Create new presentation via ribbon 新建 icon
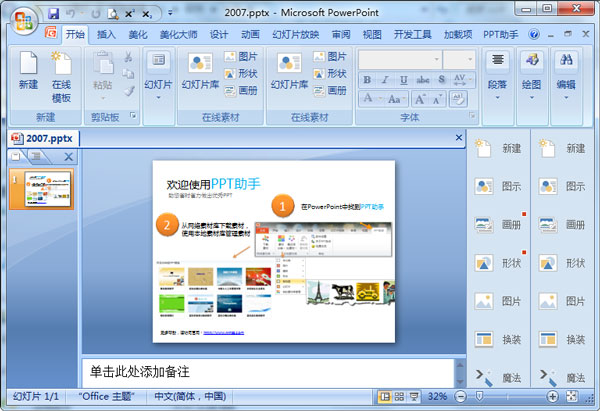Viewport: 600px width, 411px height. (x=29, y=71)
